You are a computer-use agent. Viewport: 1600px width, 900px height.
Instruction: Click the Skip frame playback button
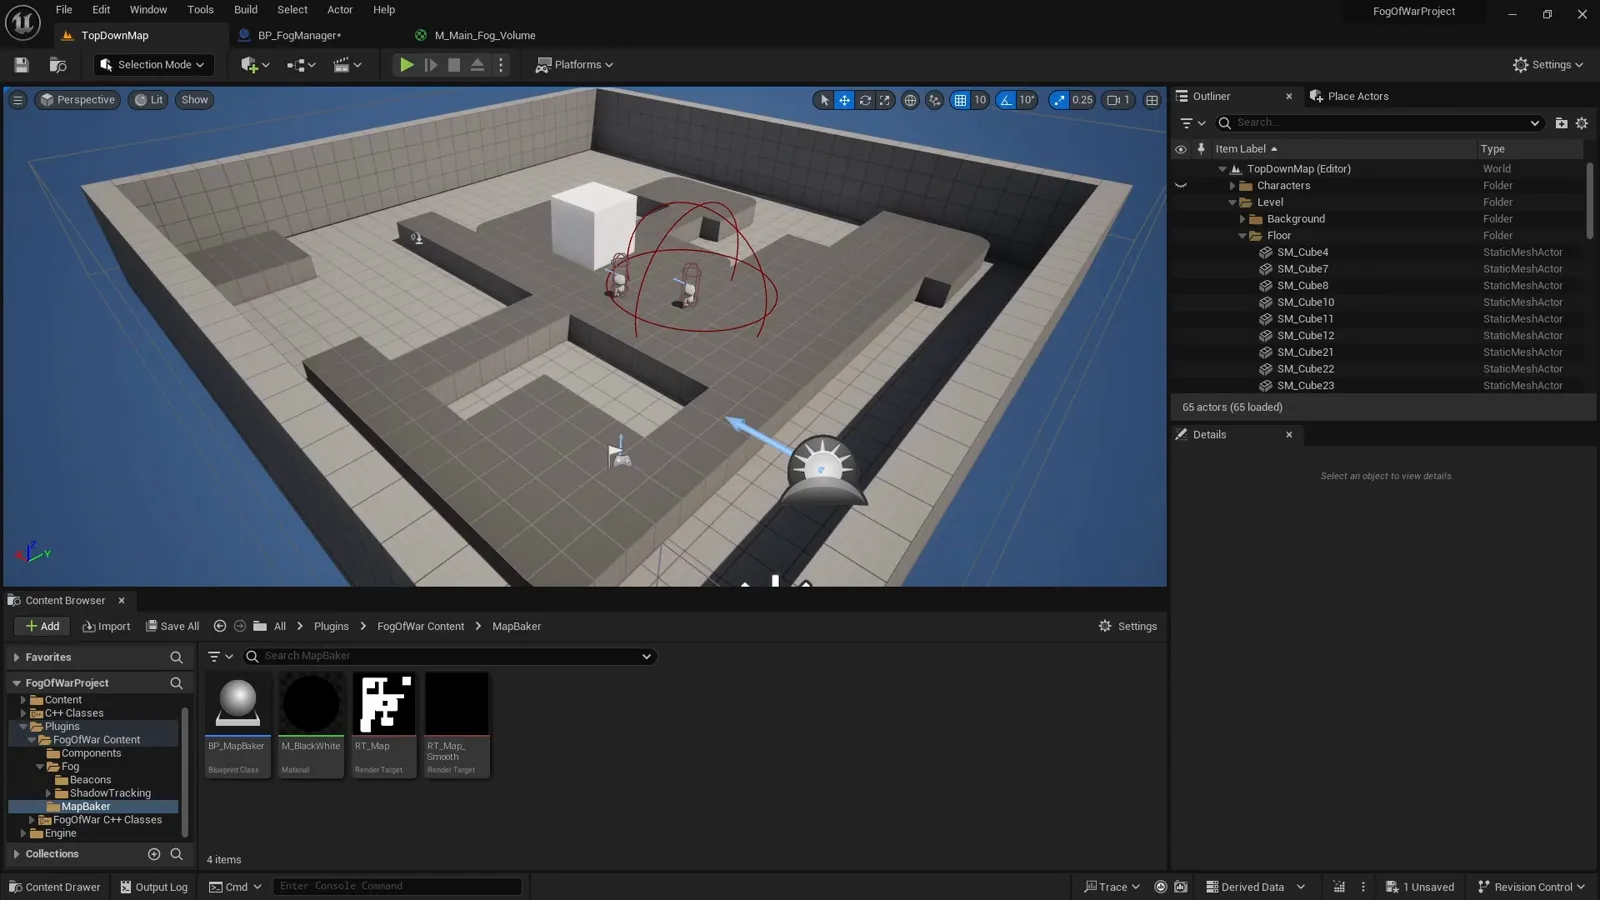(431, 65)
